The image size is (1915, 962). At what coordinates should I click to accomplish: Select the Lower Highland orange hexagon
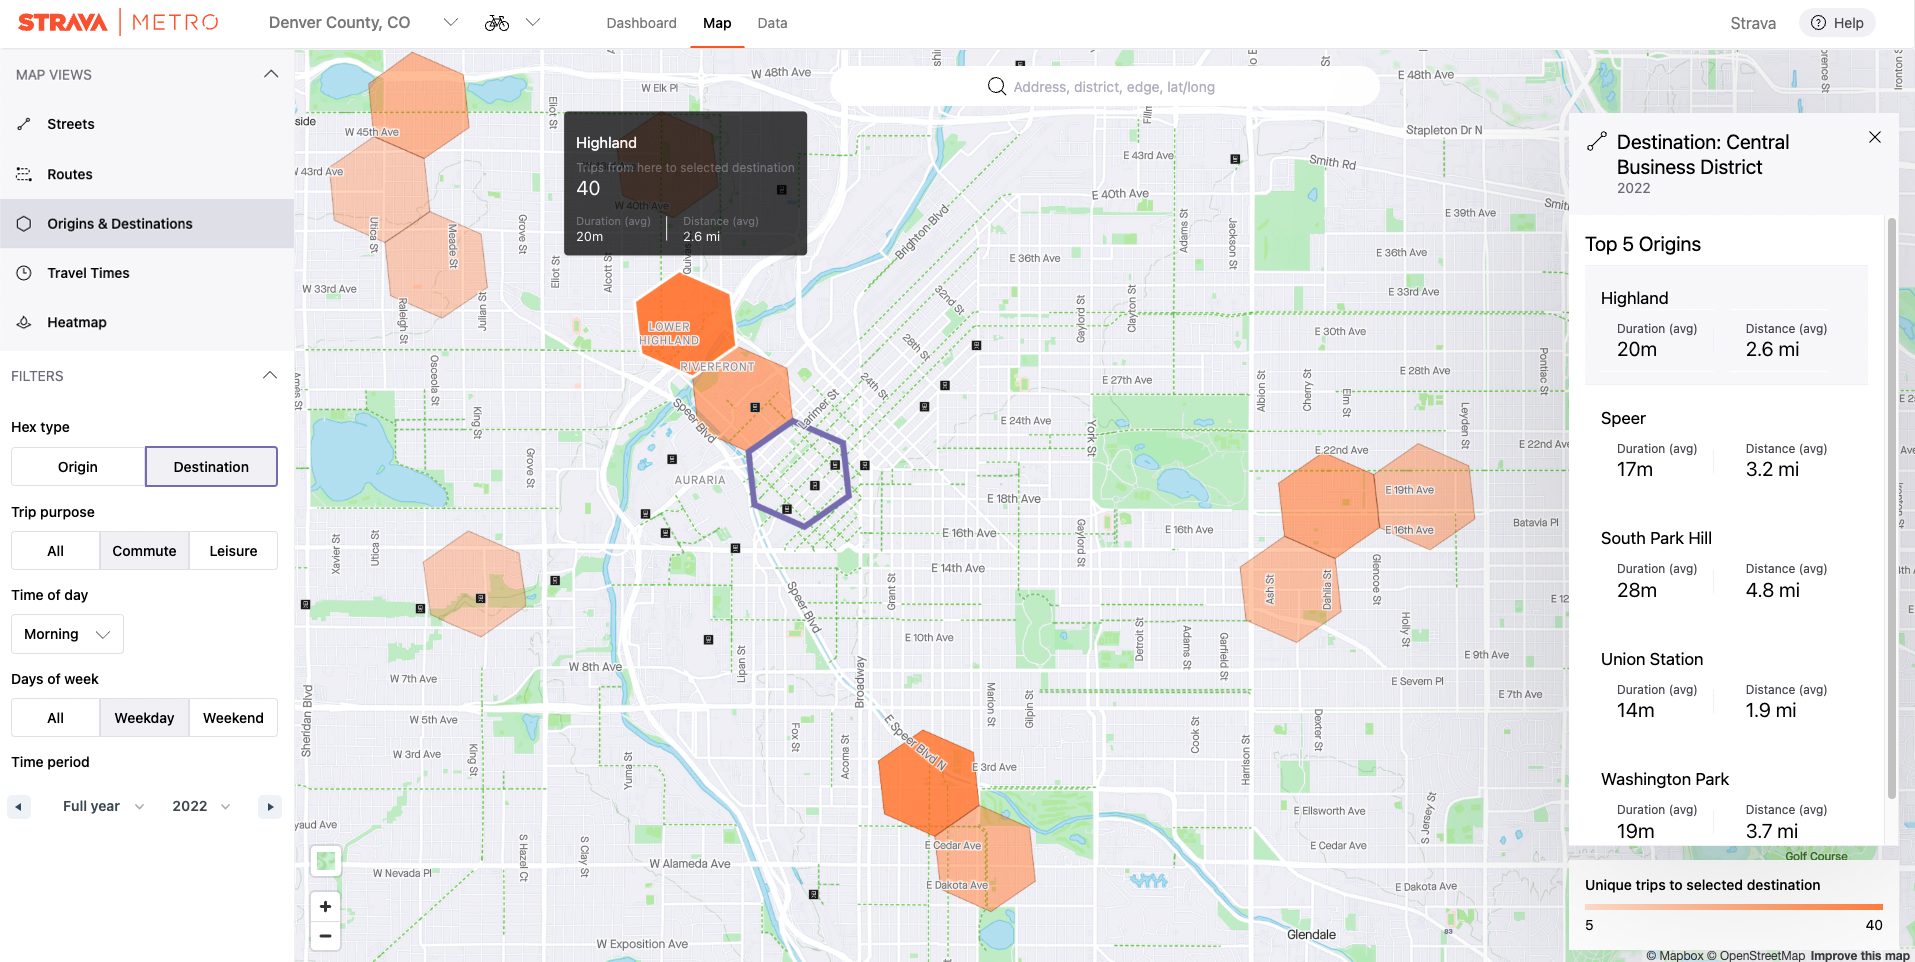click(x=685, y=322)
